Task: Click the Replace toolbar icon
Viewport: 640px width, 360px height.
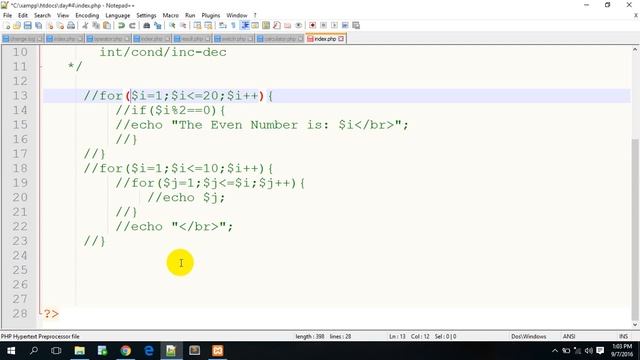Action: 158,25
